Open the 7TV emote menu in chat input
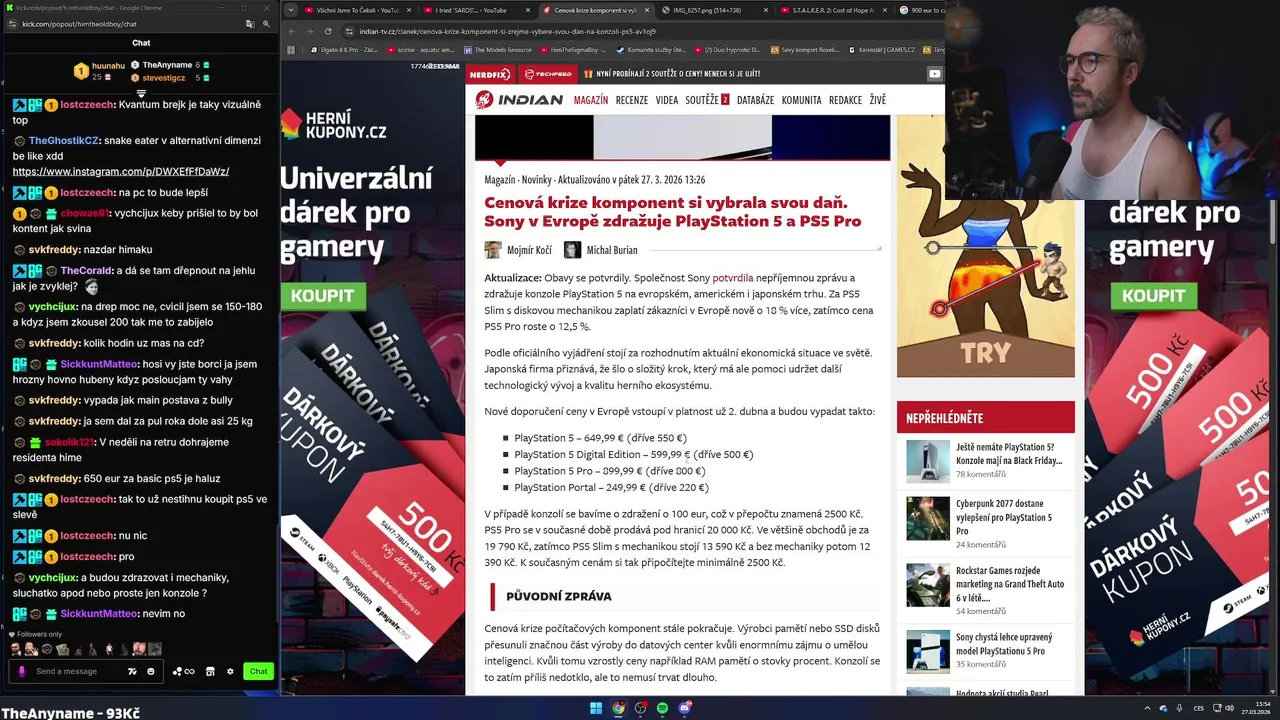Image resolution: width=1280 pixels, height=720 pixels. [x=132, y=671]
